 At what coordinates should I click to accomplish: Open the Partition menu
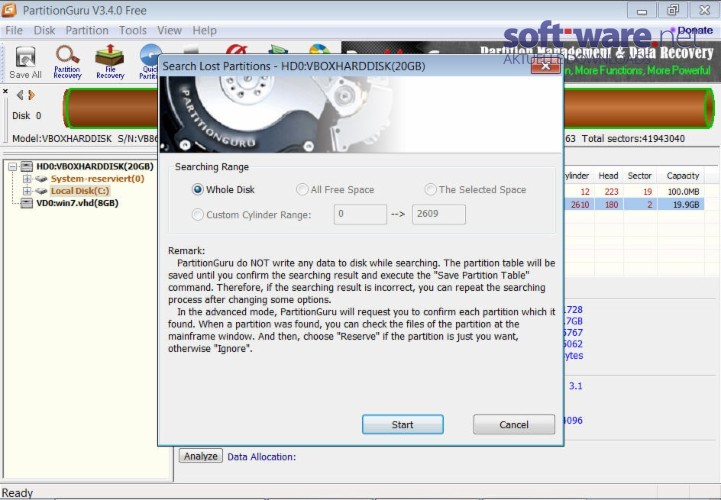pyautogui.click(x=87, y=30)
